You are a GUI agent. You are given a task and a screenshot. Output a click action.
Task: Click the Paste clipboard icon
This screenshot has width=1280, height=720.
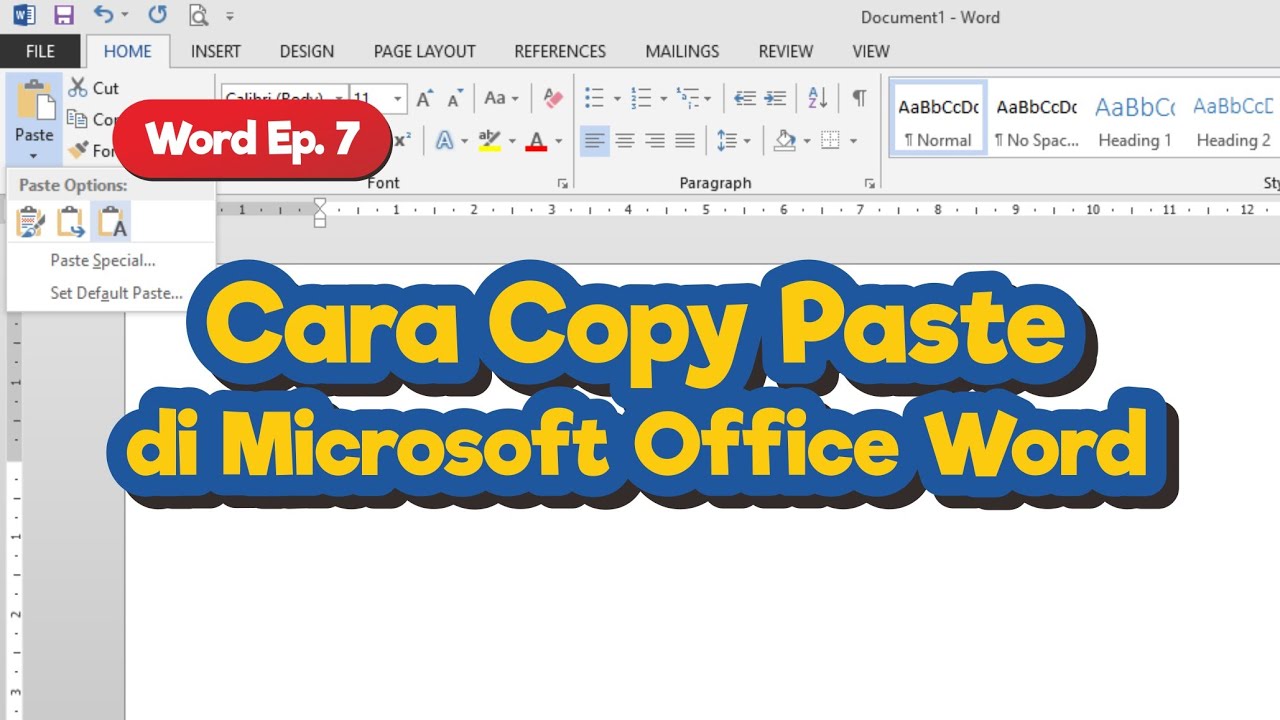[x=35, y=100]
